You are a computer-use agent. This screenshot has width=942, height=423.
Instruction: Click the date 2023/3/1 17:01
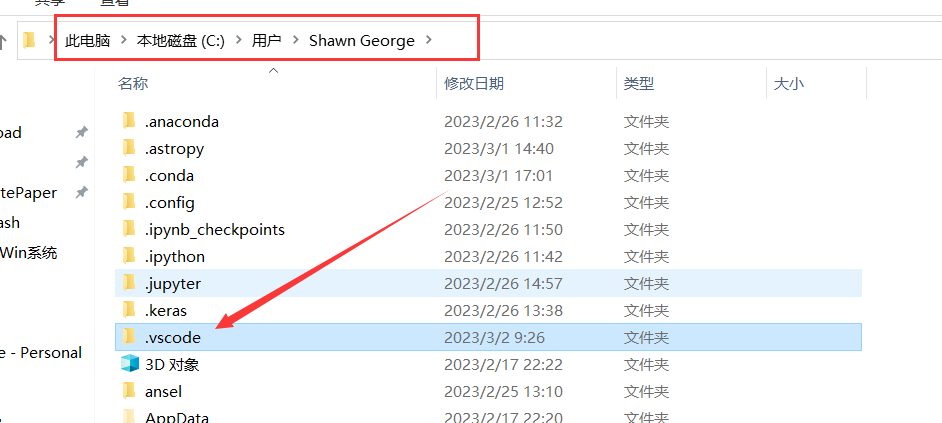pos(498,175)
